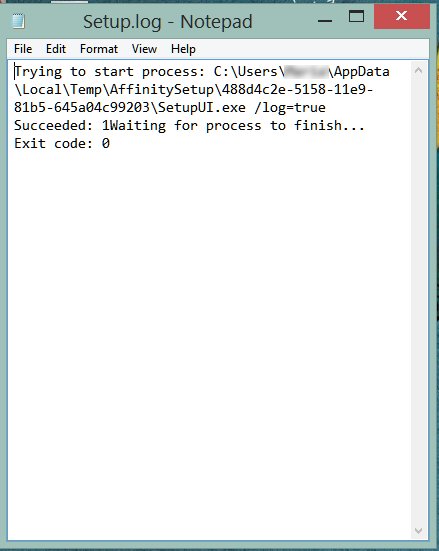Click the empty area below the log text
The image size is (439, 551).
[x=209, y=334]
